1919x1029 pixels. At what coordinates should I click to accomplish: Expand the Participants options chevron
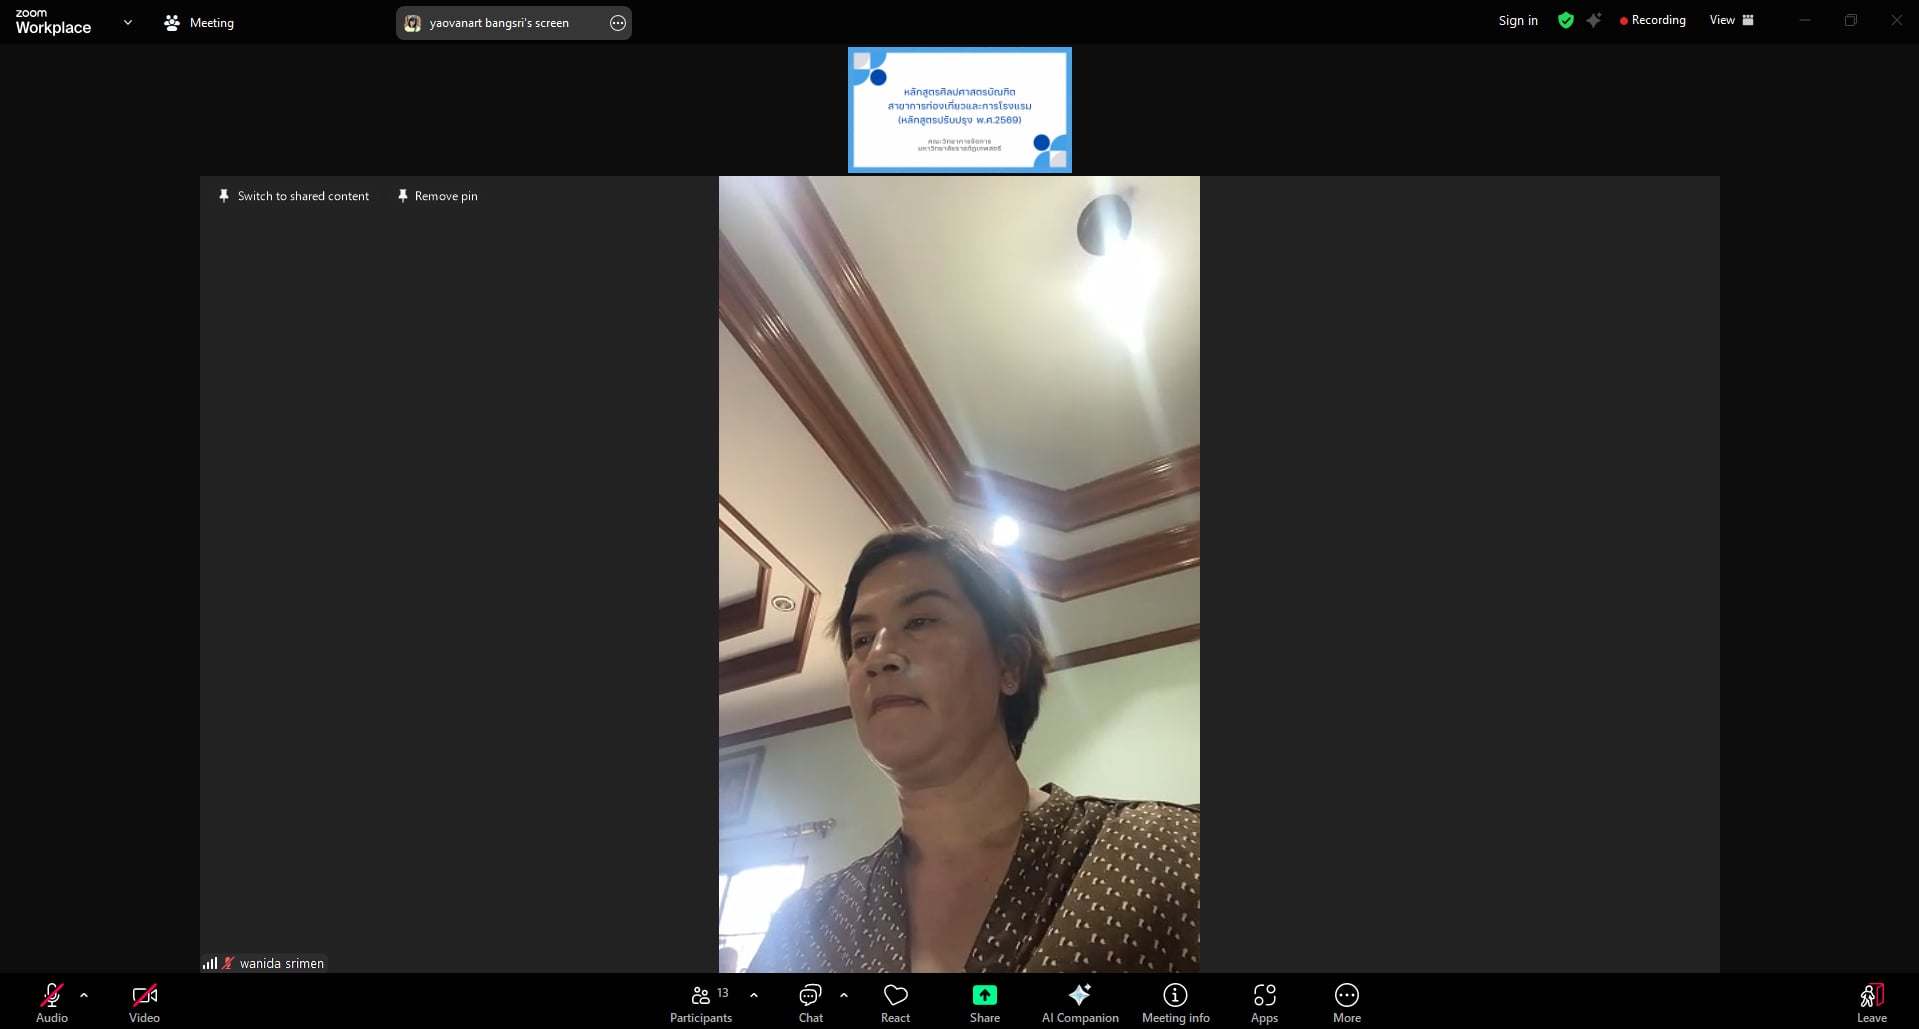click(754, 995)
